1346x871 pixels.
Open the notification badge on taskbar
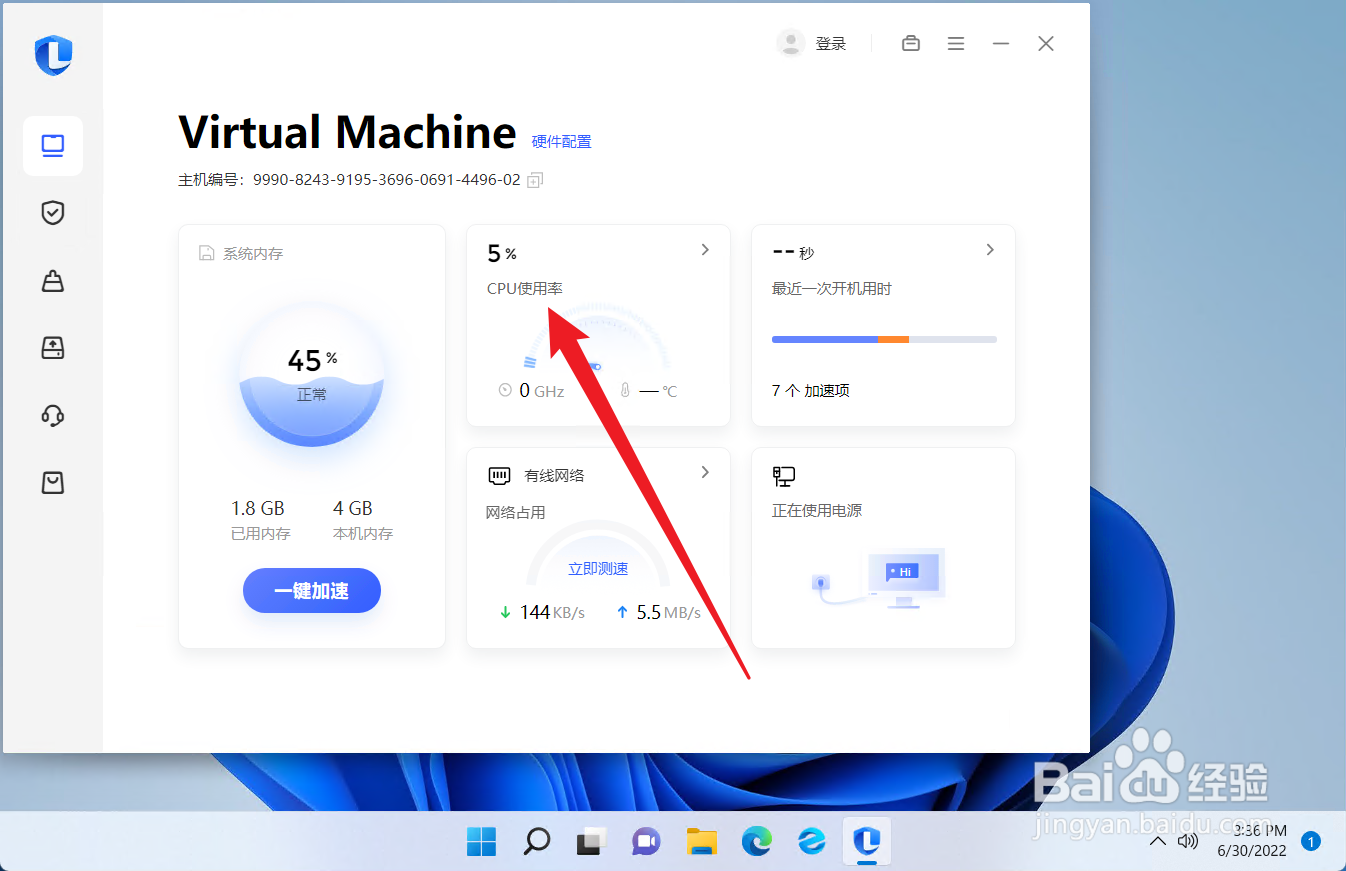tap(1311, 842)
